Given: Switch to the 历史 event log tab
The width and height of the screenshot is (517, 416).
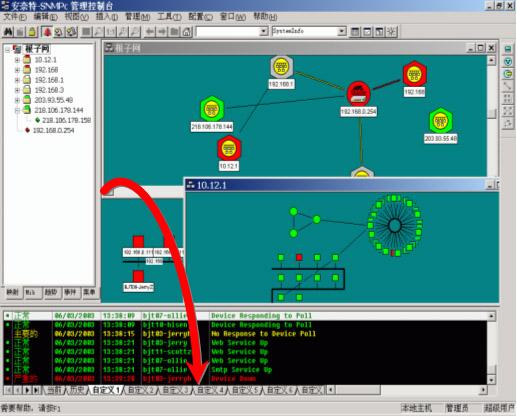Looking at the screenshot, I should pos(77,390).
